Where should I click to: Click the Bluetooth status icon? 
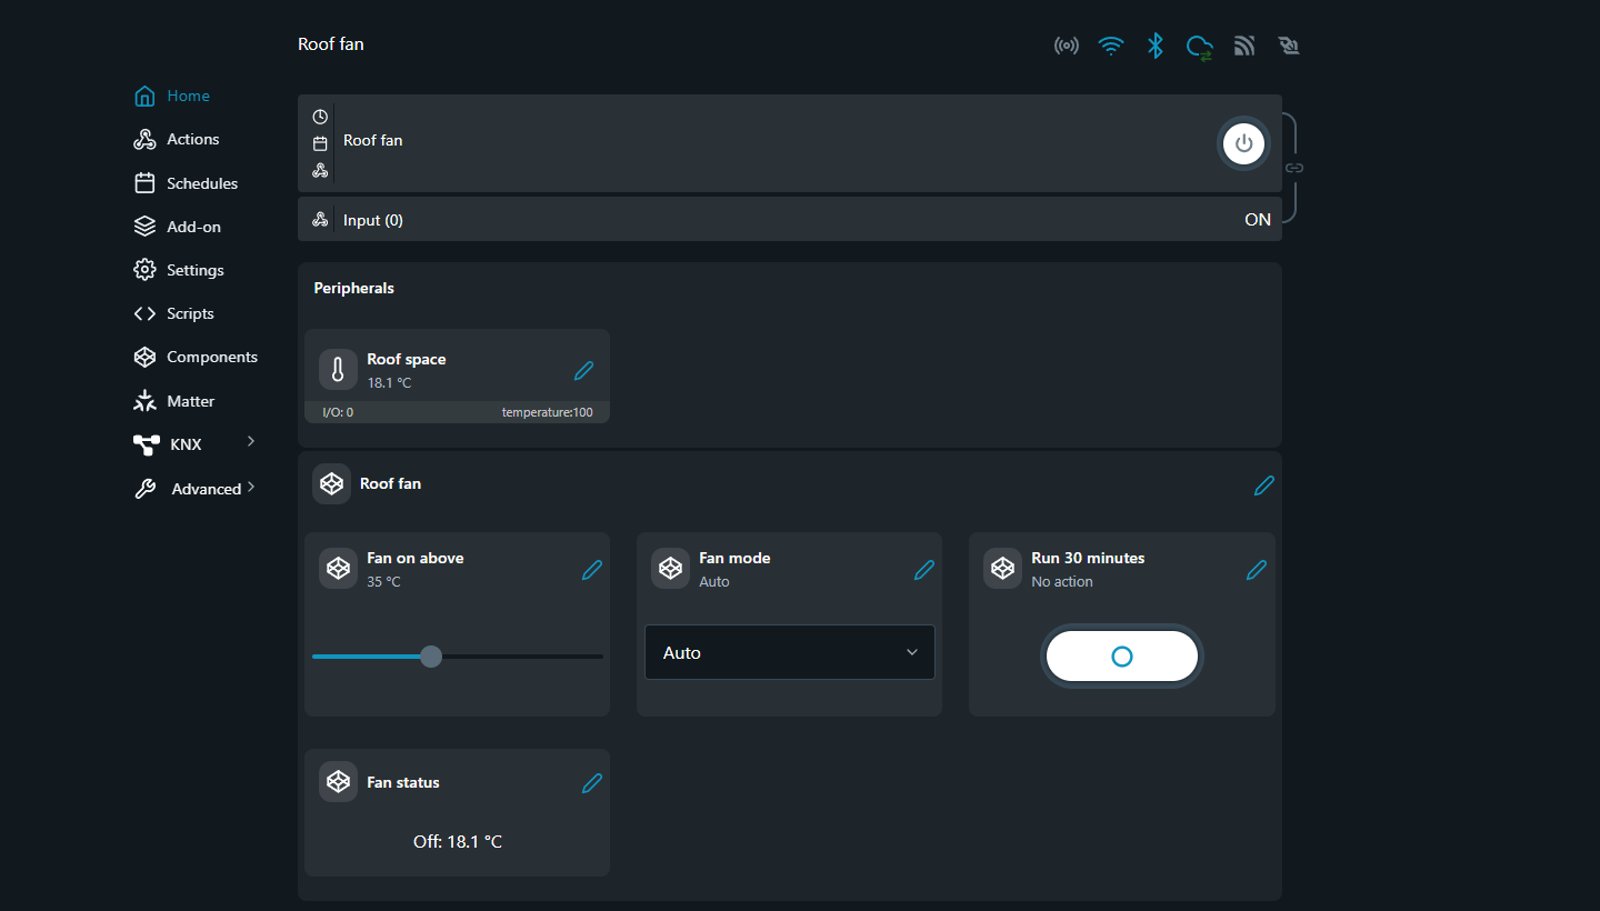[x=1155, y=46]
